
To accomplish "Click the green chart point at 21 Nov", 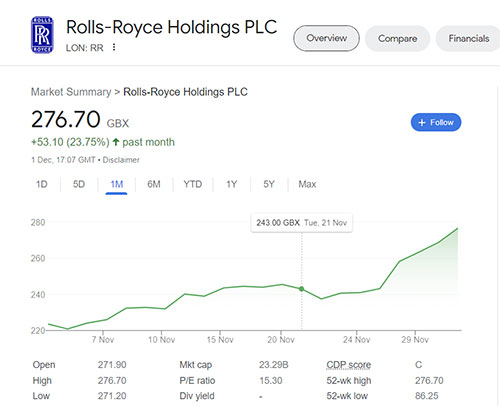I will 301,289.
